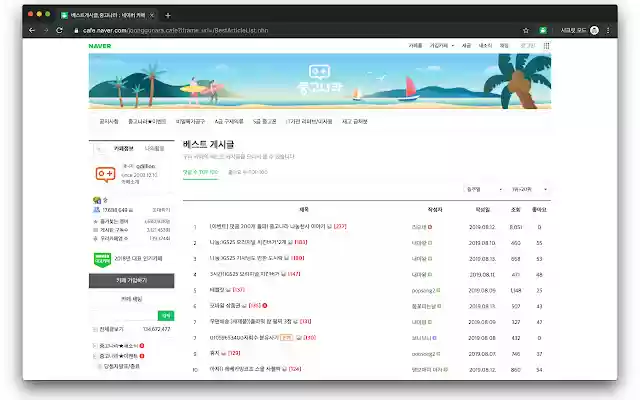The height and width of the screenshot is (400, 640).
Task: Click the login link in the top bar
Action: (527, 46)
